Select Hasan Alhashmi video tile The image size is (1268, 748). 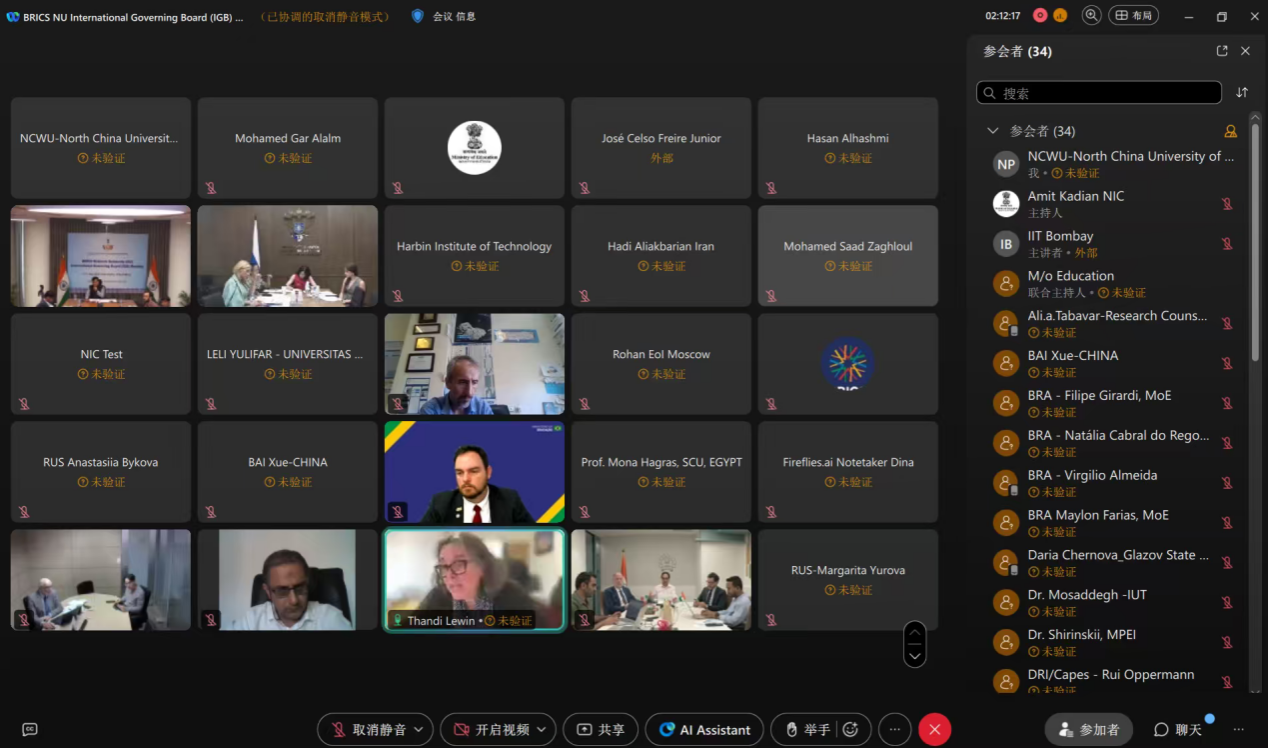click(x=848, y=148)
